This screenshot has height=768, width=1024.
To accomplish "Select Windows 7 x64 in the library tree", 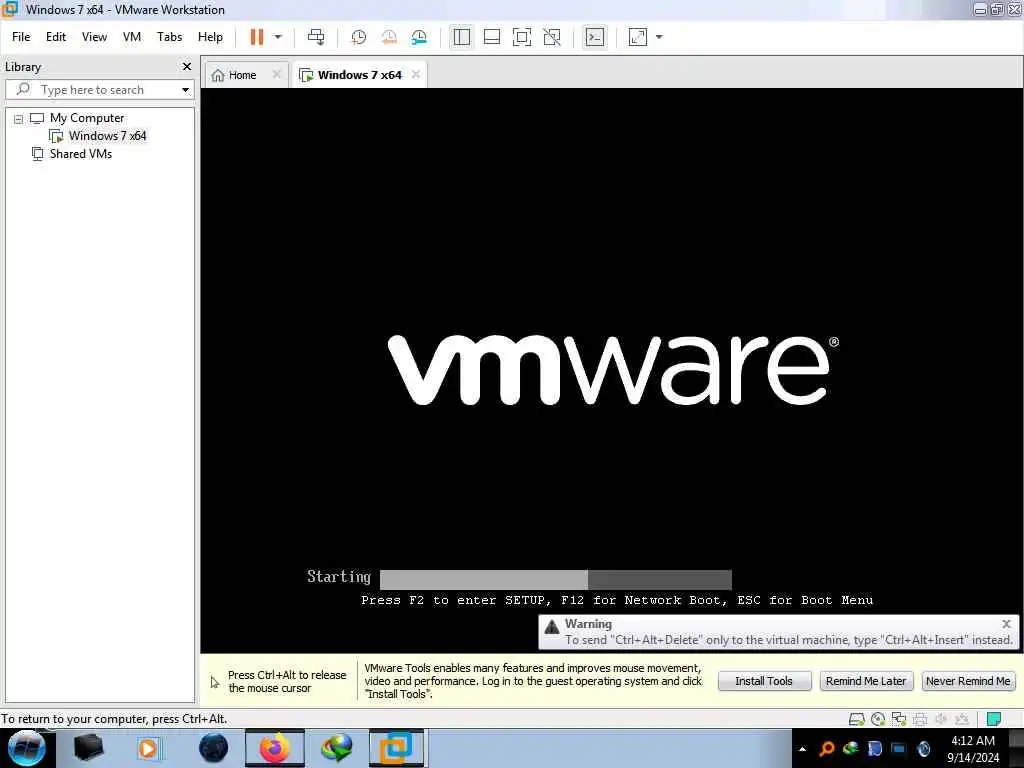I will pos(107,136).
